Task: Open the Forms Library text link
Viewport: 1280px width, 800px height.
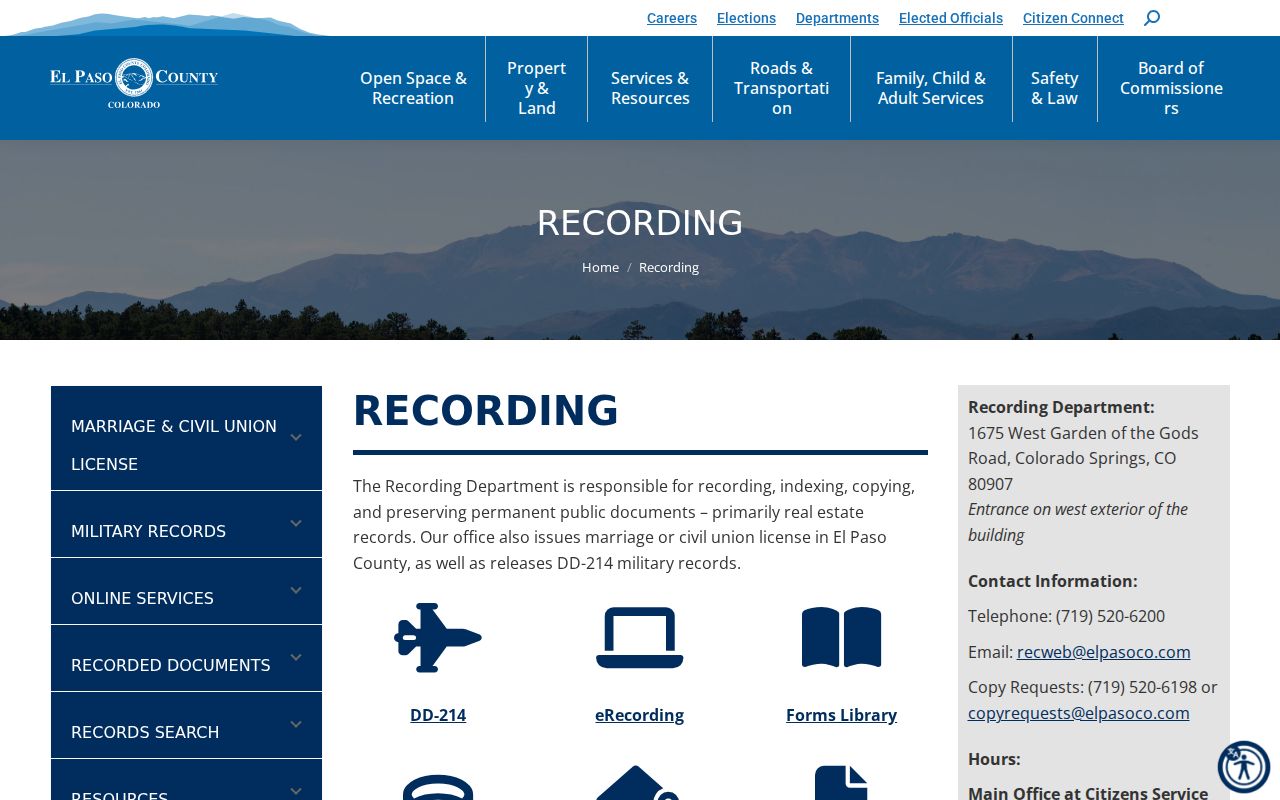Action: [841, 715]
